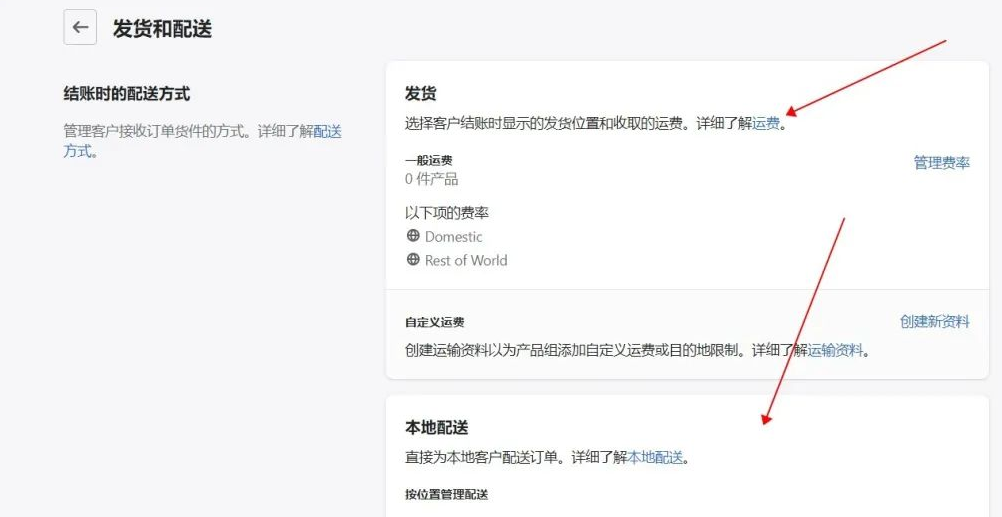Open the 管理费率 link
The width and height of the screenshot is (1002, 517).
point(941,162)
